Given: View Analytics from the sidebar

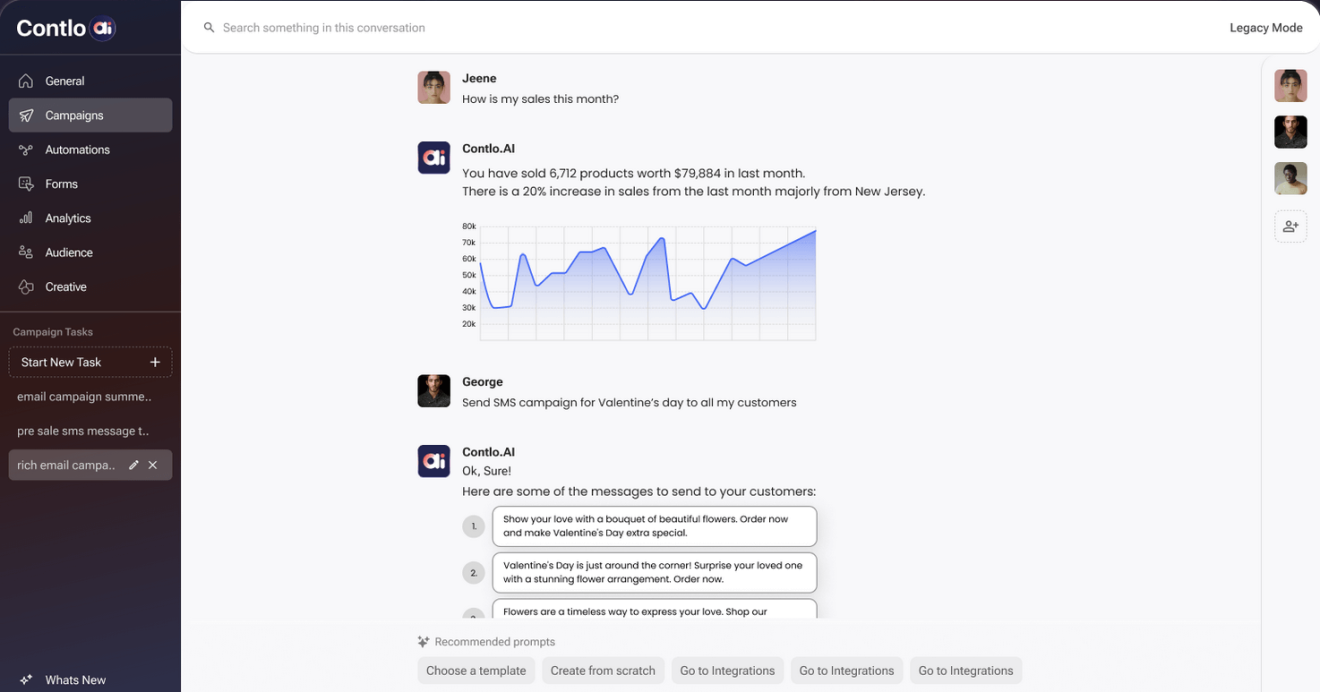Looking at the screenshot, I should pos(63,217).
